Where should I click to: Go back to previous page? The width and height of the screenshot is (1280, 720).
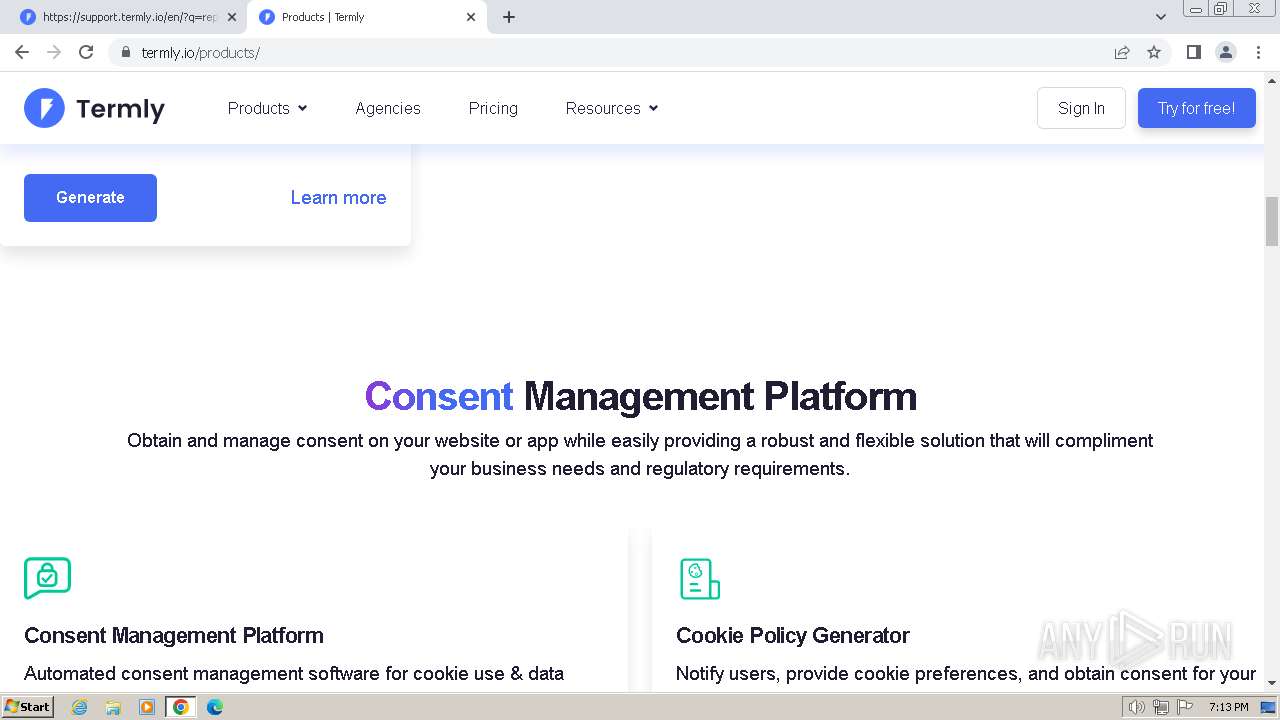(x=22, y=52)
